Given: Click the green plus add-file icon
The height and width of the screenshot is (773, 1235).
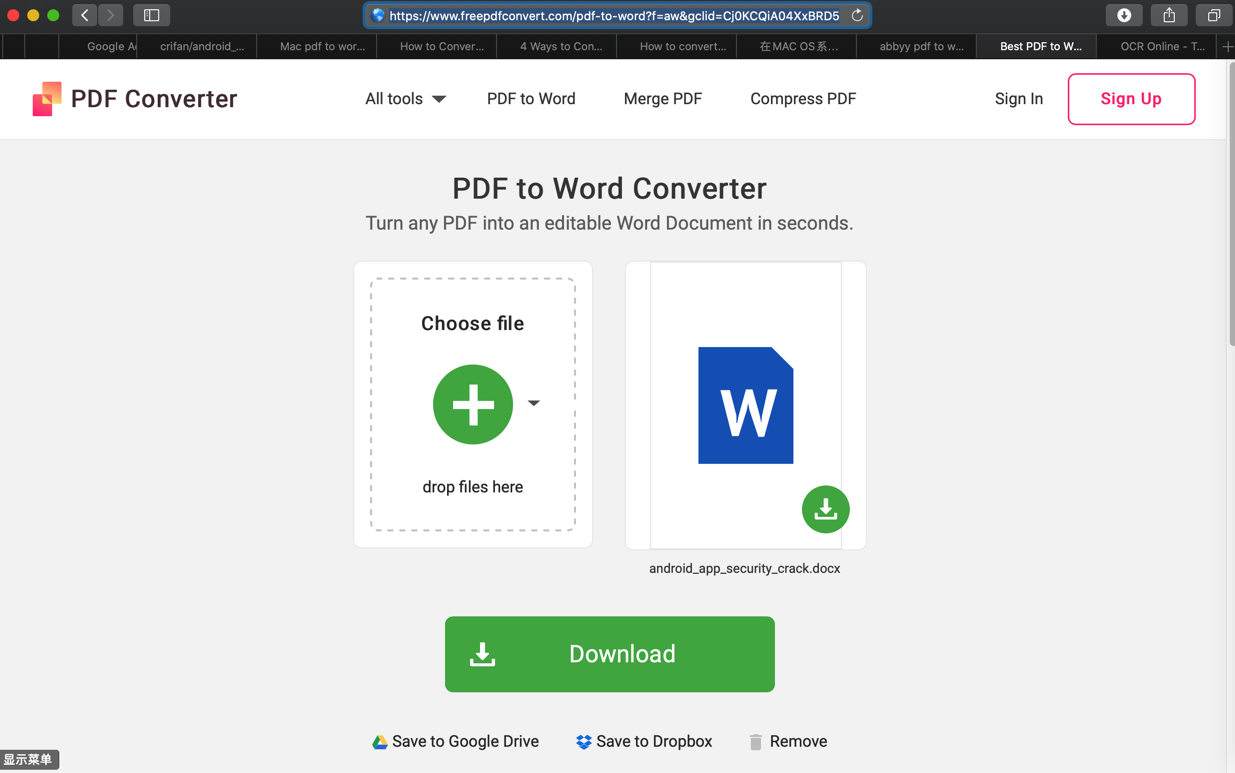Looking at the screenshot, I should 473,404.
